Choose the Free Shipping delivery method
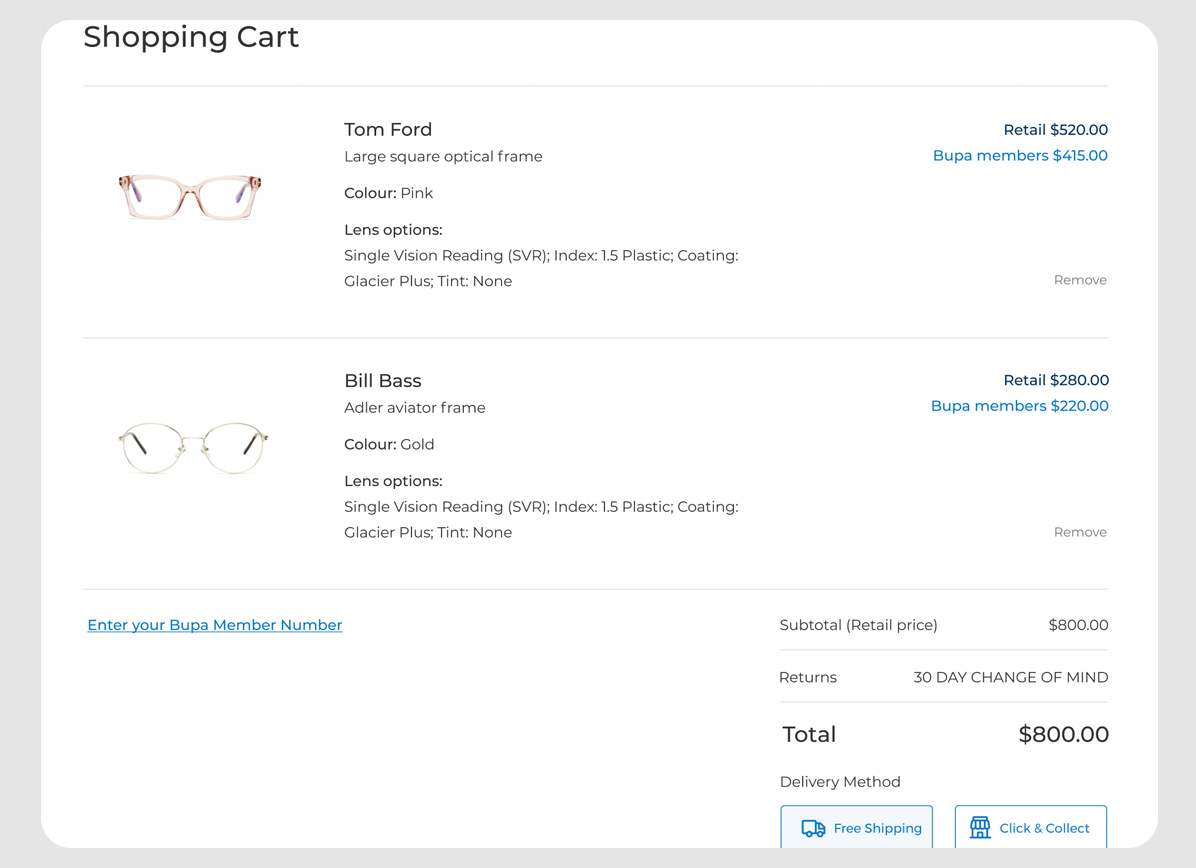Viewport: 1196px width, 868px height. (857, 827)
